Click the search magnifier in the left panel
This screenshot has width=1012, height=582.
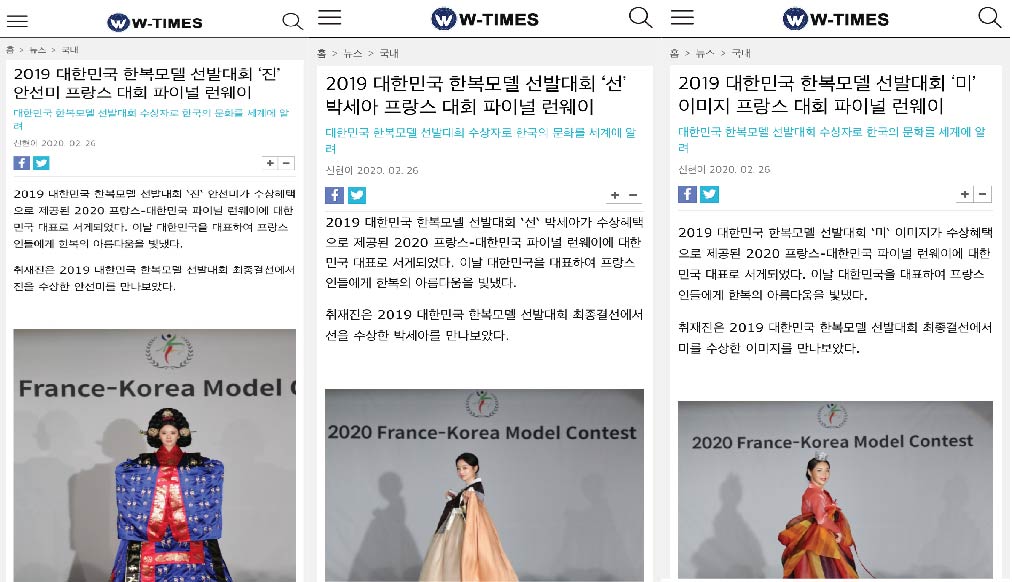tap(292, 21)
